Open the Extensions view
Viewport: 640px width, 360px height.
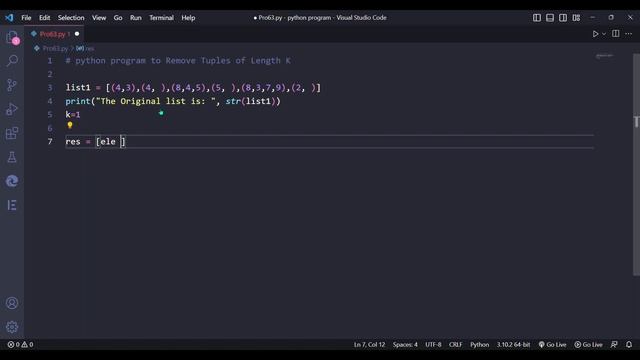coord(12,133)
